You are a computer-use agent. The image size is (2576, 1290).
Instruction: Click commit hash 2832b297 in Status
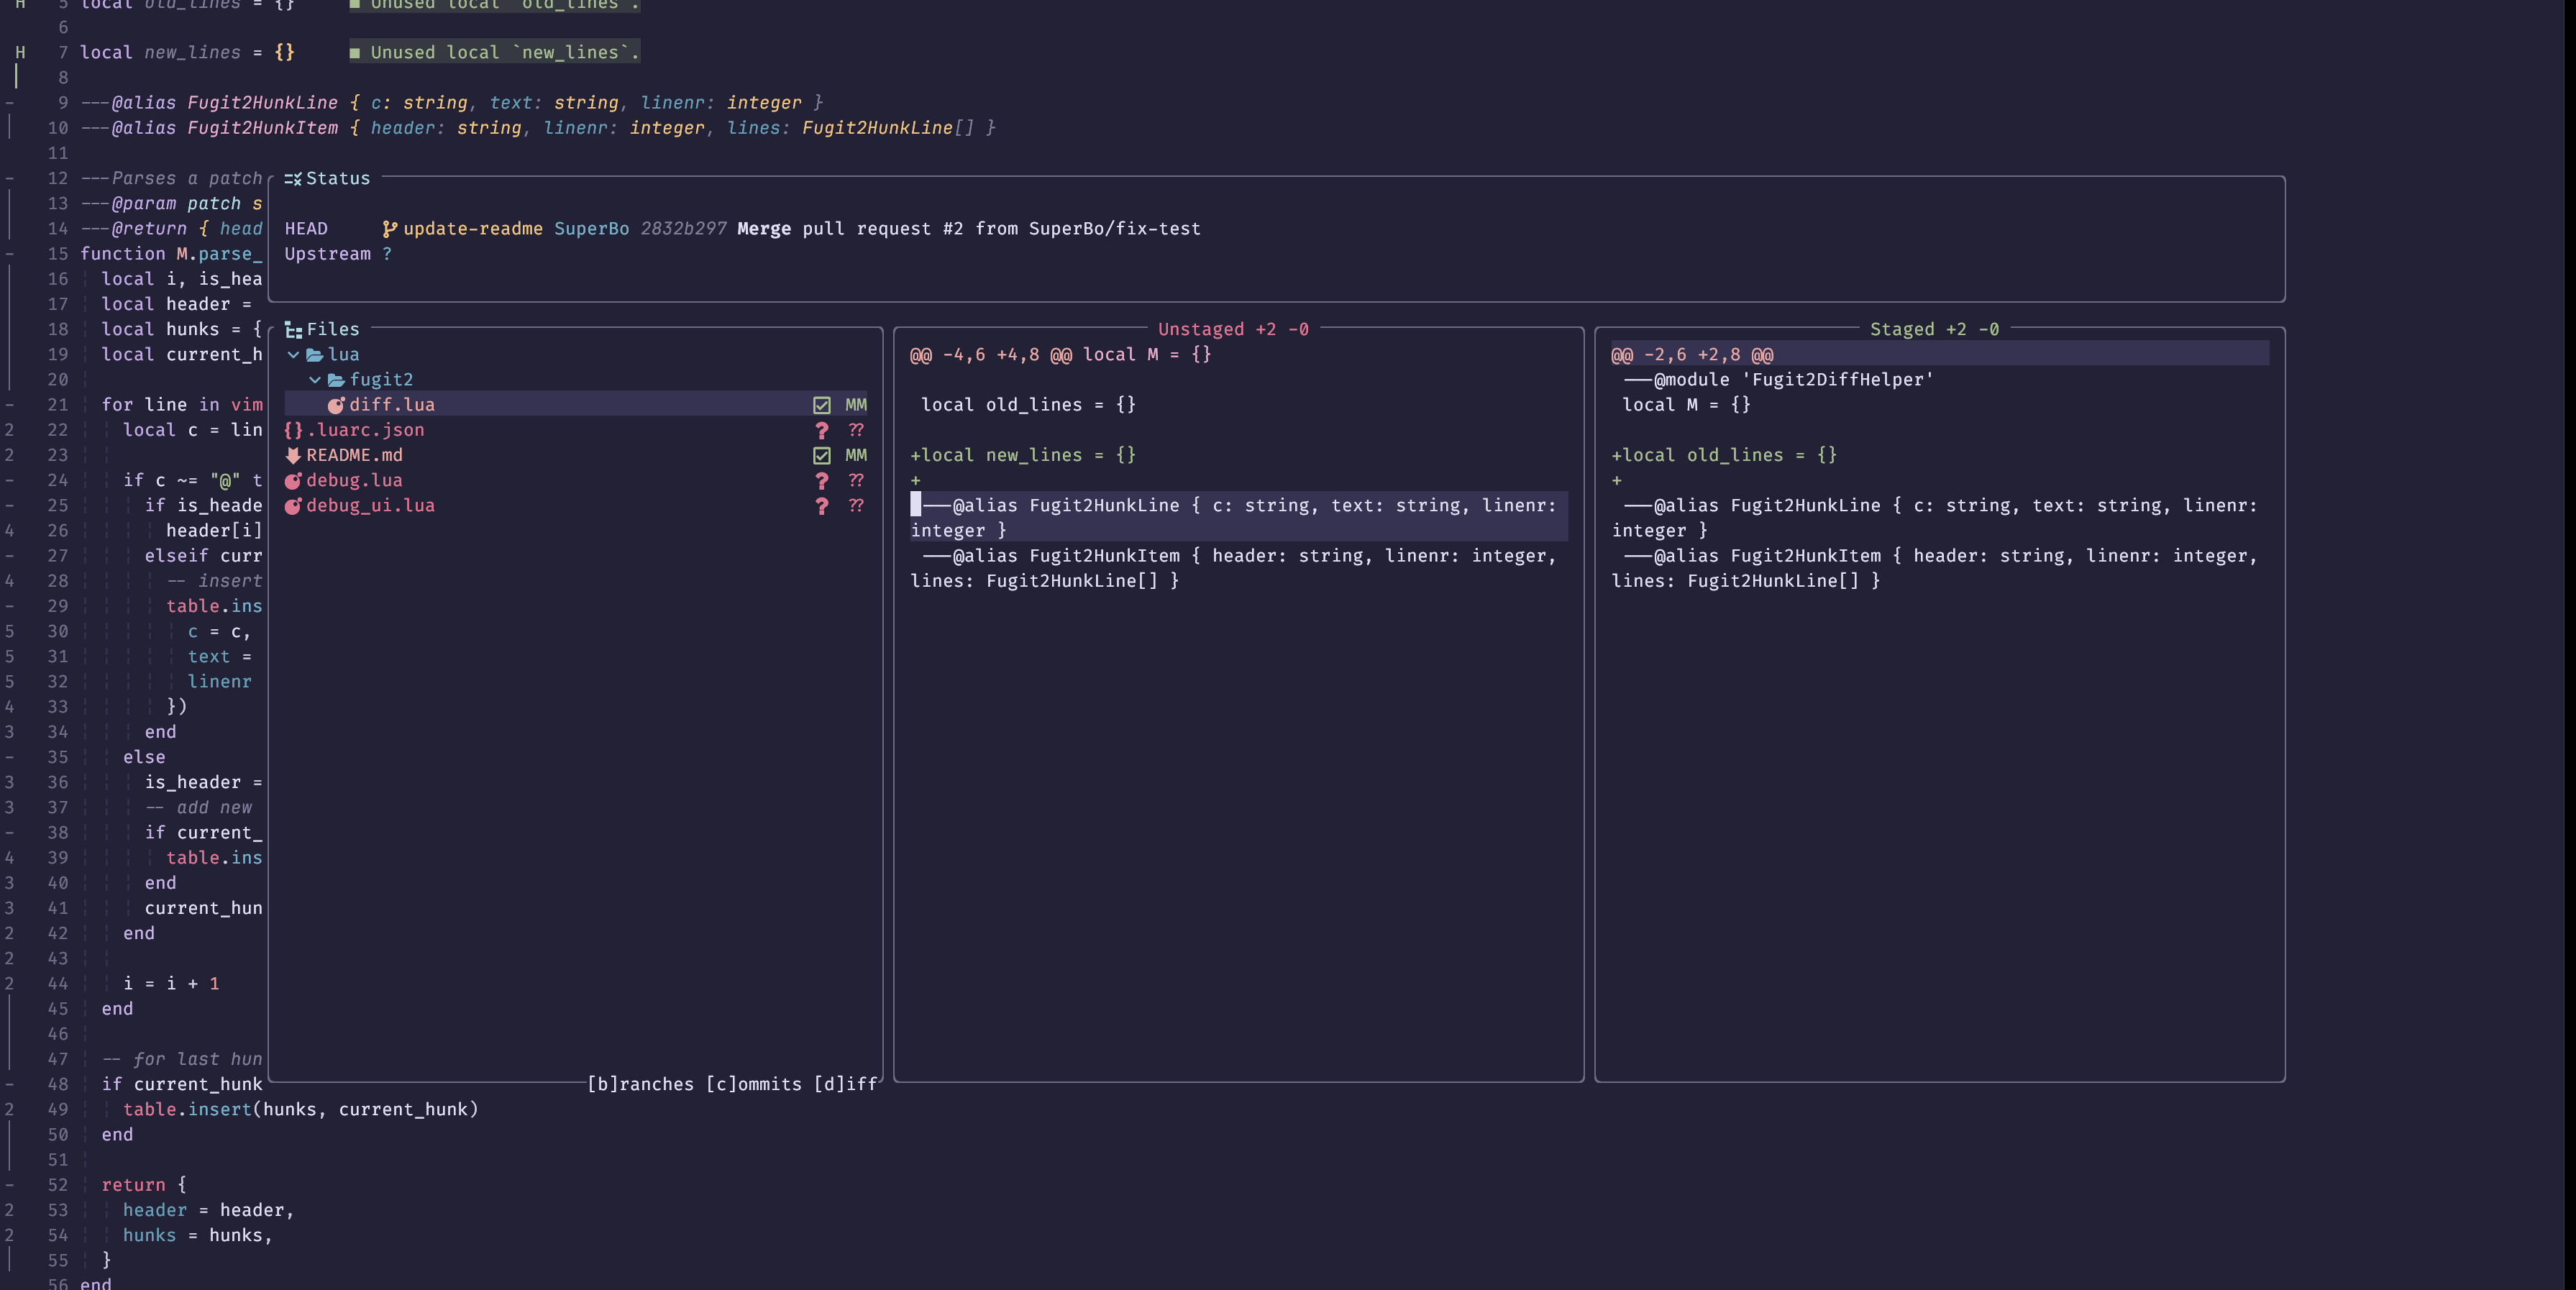(683, 229)
